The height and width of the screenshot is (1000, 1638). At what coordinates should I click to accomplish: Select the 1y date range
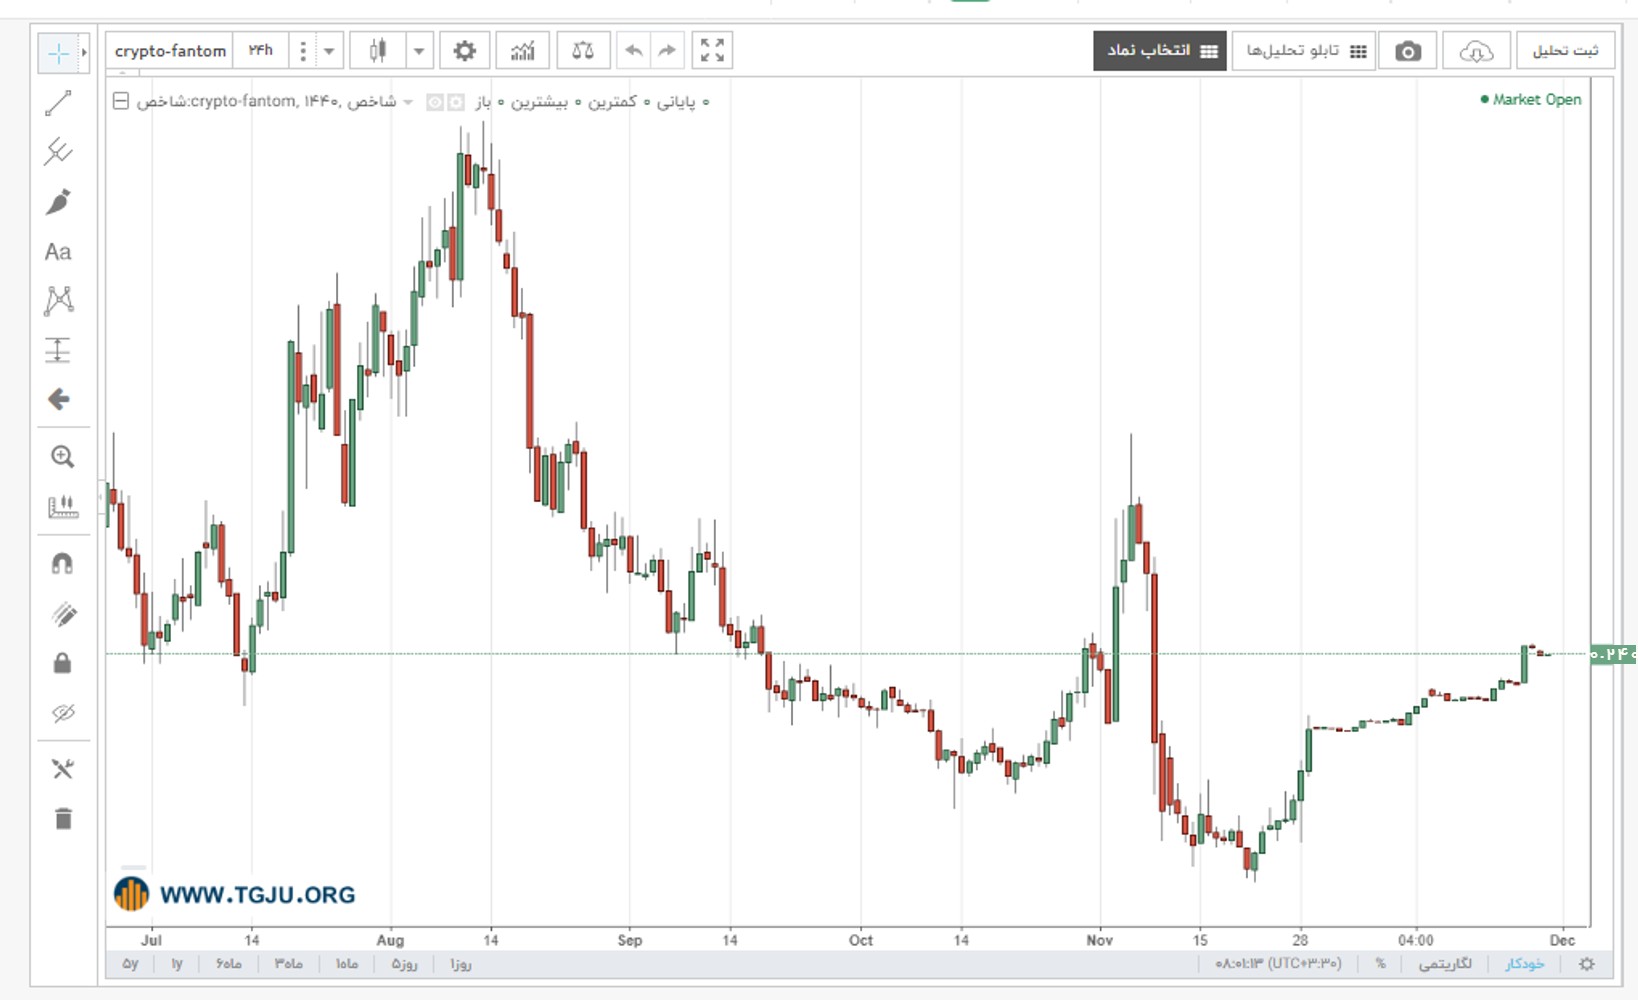[177, 964]
